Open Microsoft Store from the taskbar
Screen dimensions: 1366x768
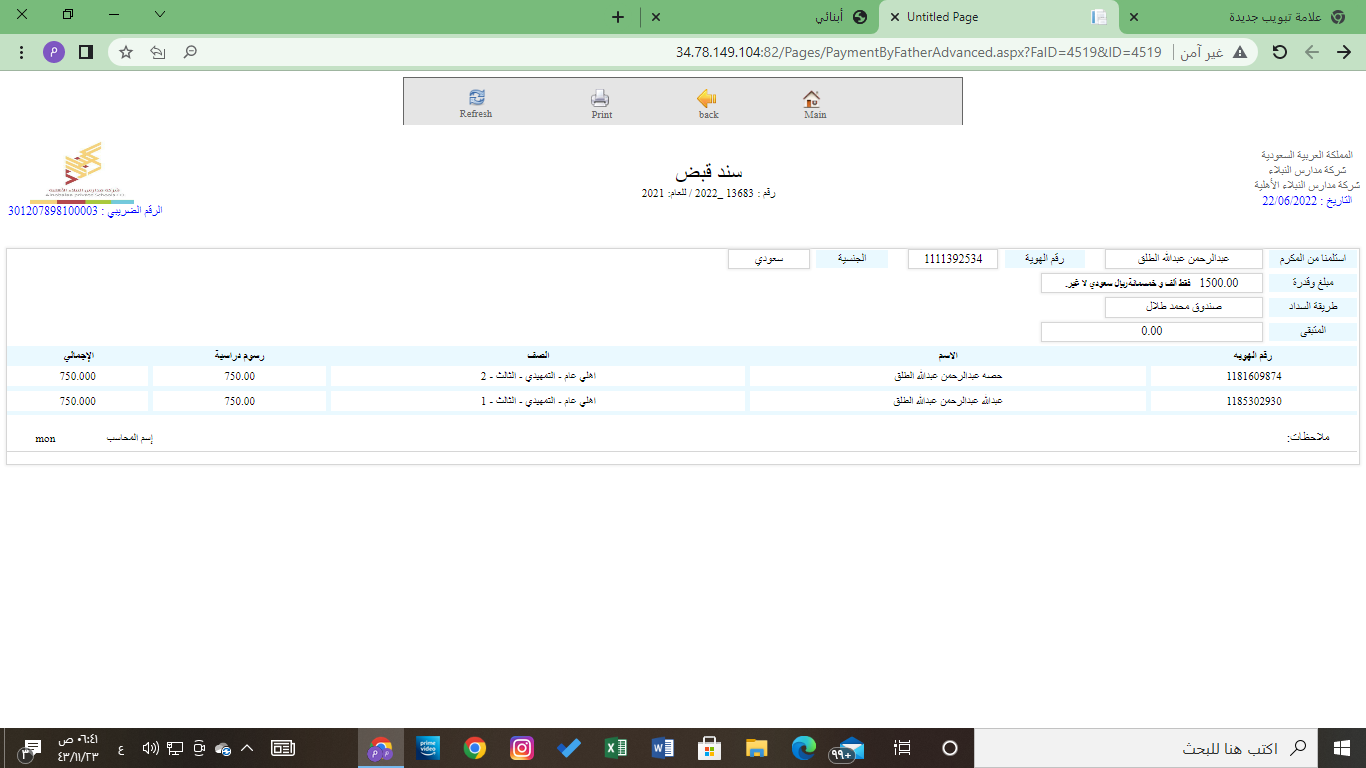(x=709, y=747)
